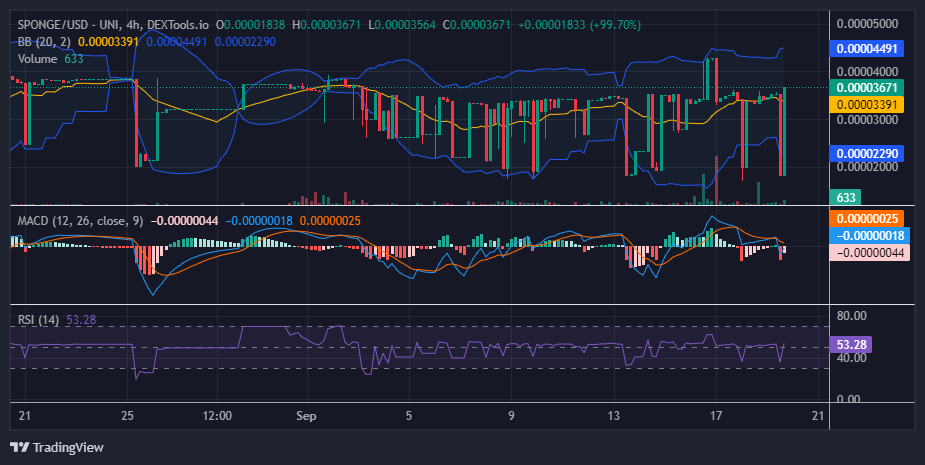Click the BB lower value 0.00002290 in legend
Image resolution: width=925 pixels, height=465 pixels.
click(245, 42)
